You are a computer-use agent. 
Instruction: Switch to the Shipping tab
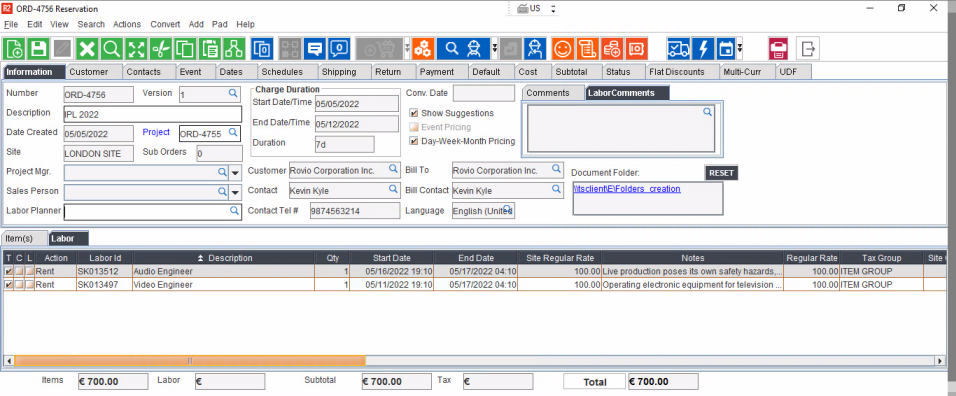(x=339, y=72)
